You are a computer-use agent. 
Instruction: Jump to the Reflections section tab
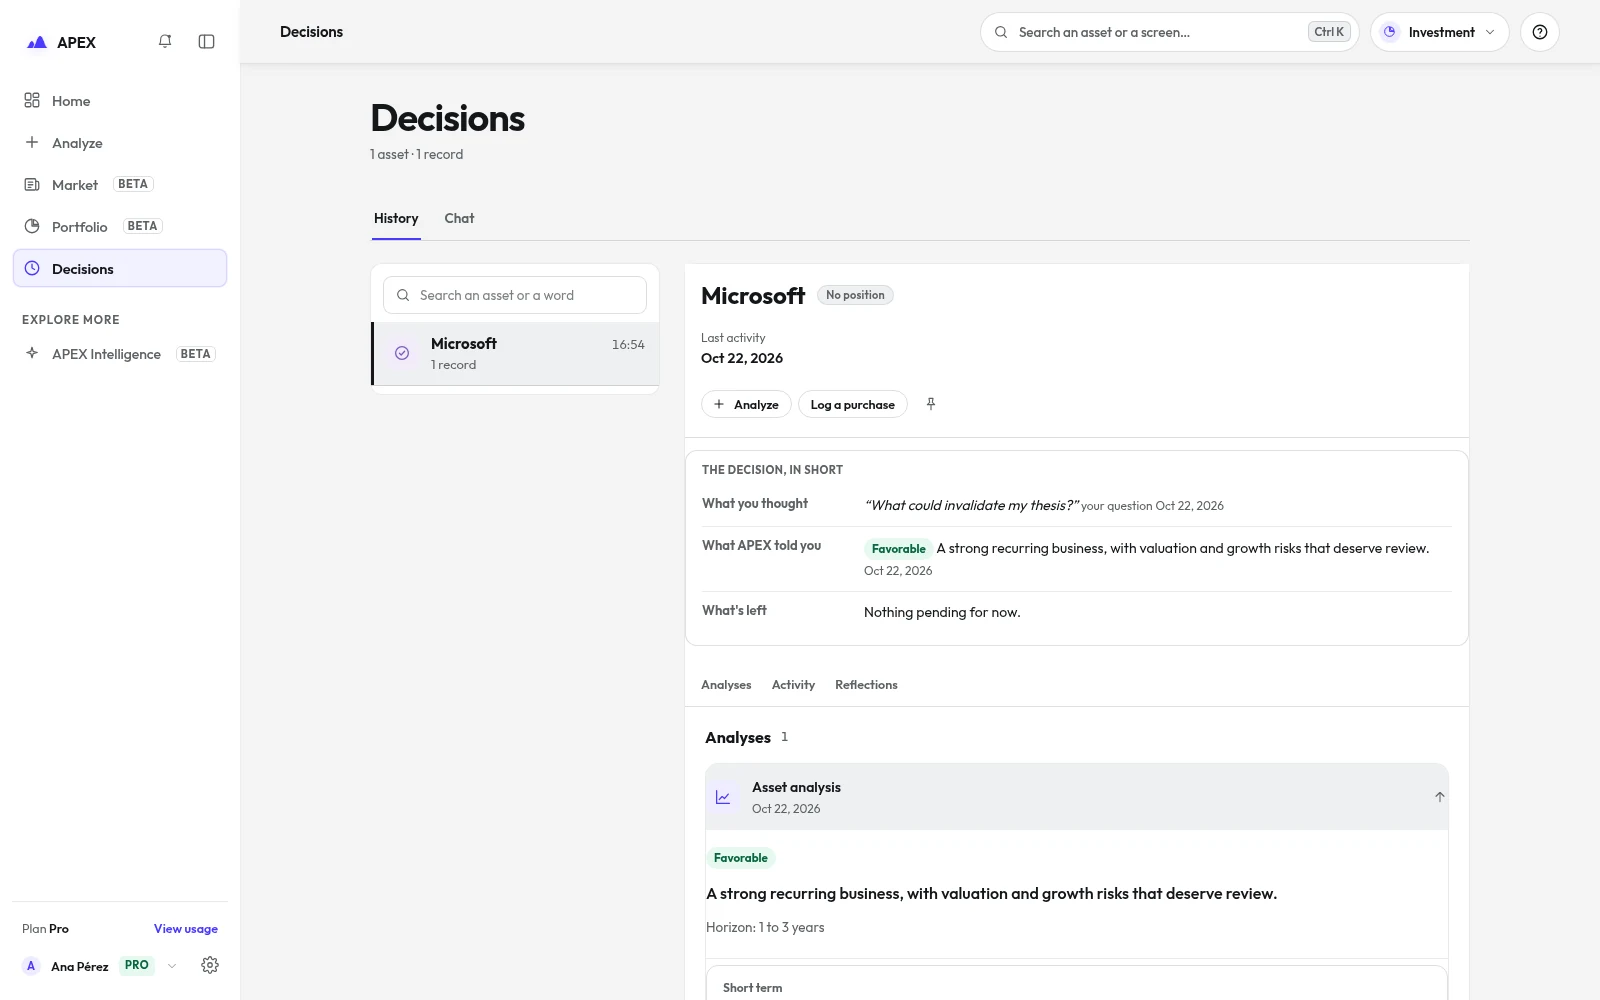click(866, 685)
